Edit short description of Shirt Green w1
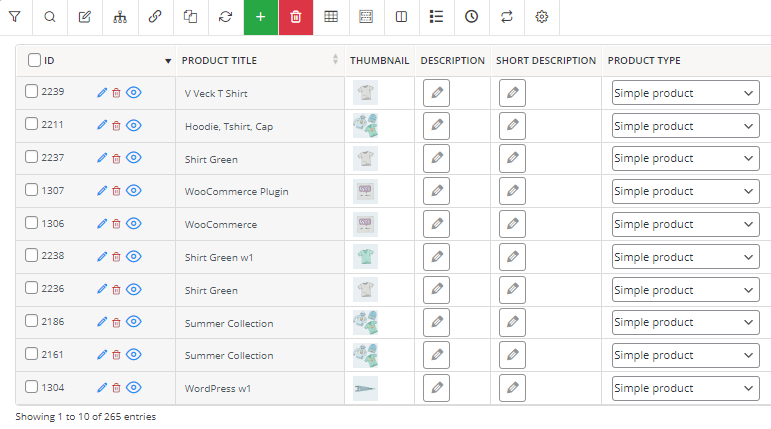Screen dimensions: 771x429 coord(512,257)
